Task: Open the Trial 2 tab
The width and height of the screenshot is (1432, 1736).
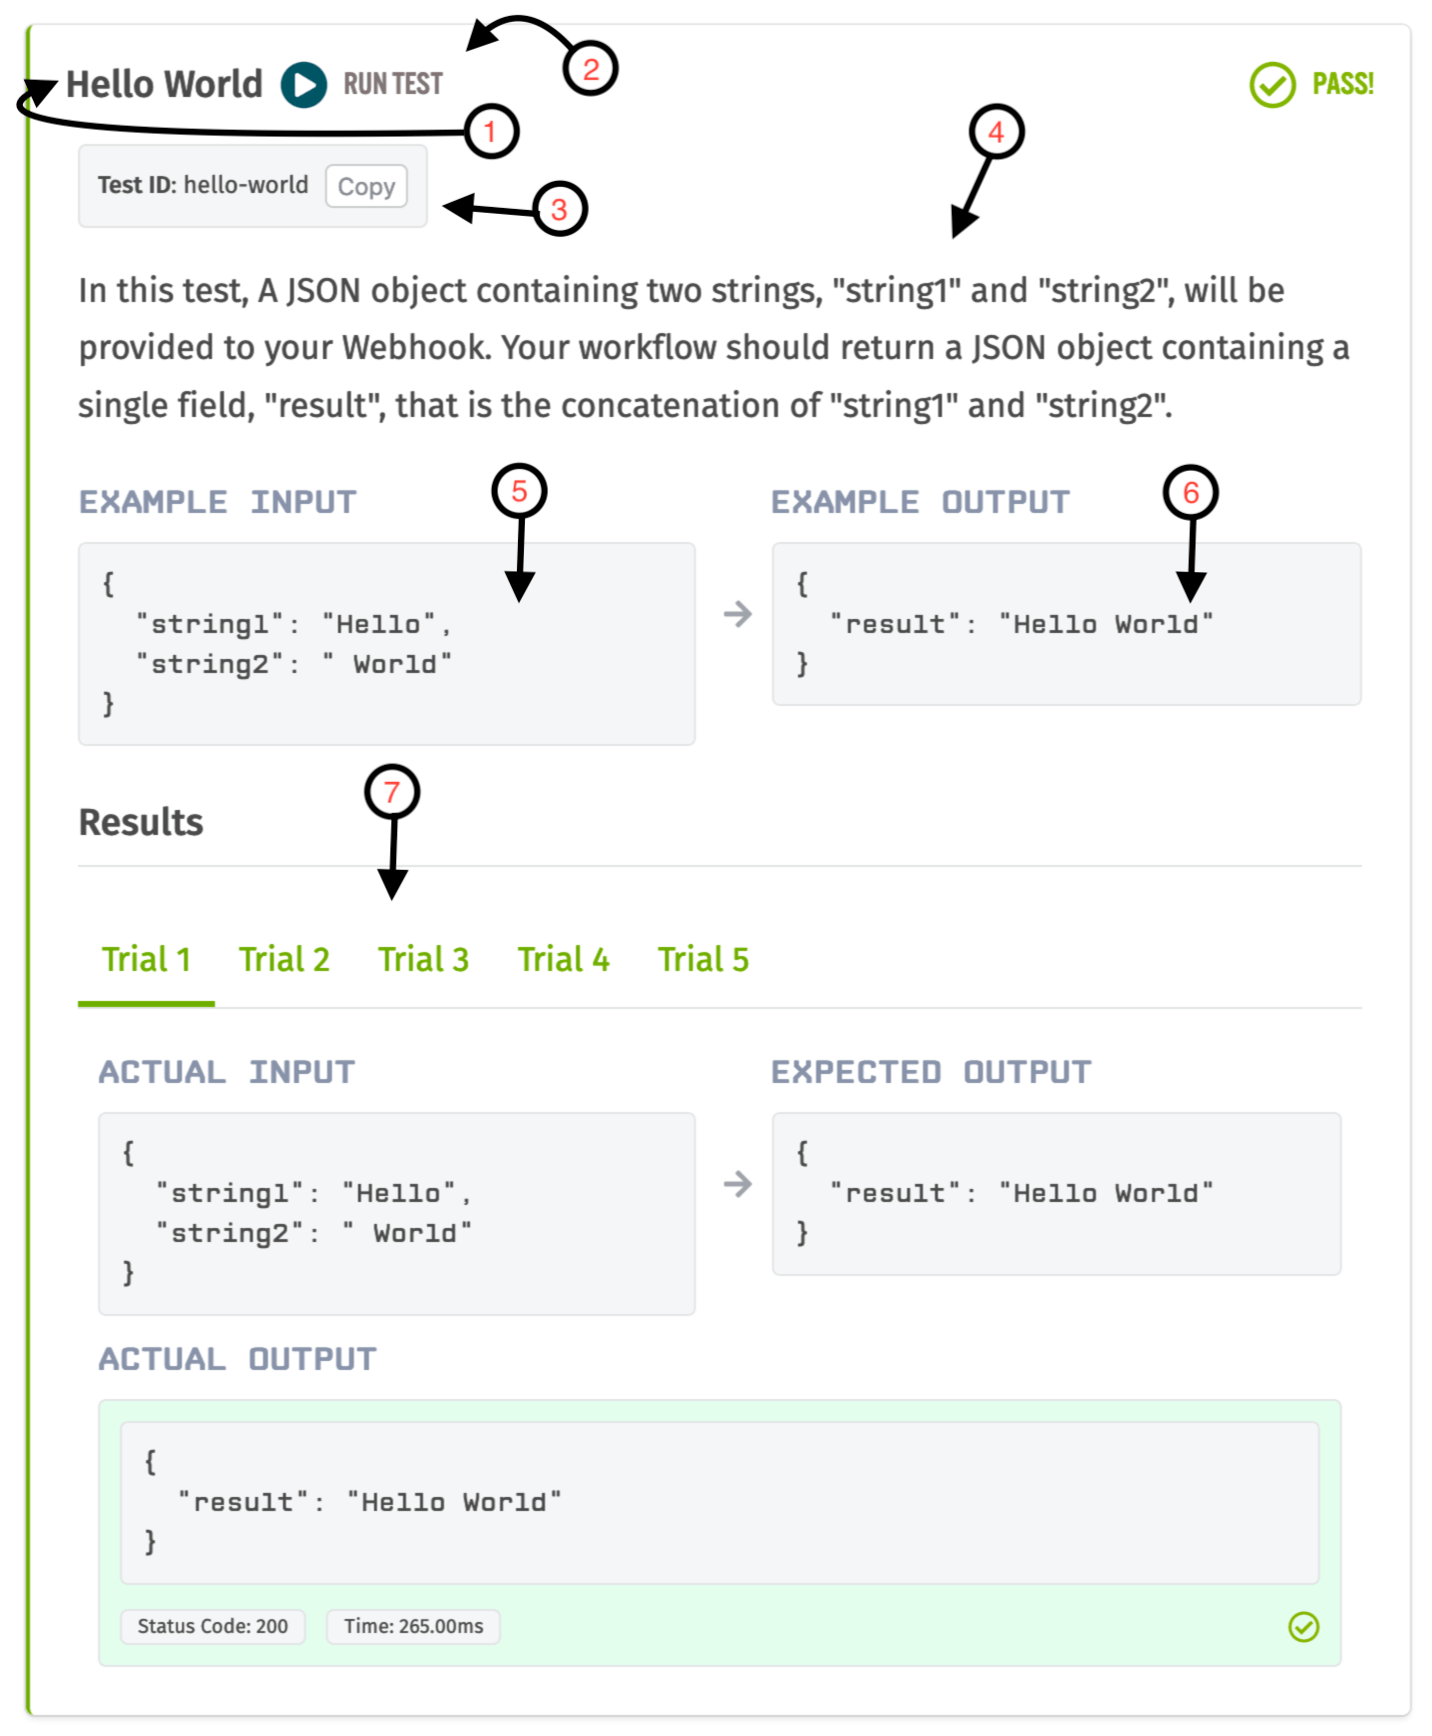Action: [284, 959]
